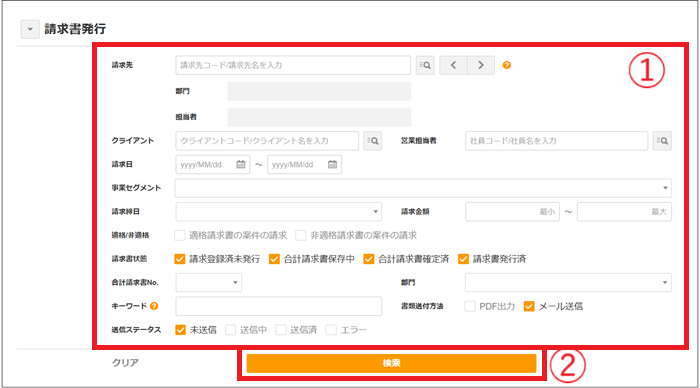Check the PDF出力 checkbox
Viewport: 700px width, 388px height.
(x=470, y=306)
